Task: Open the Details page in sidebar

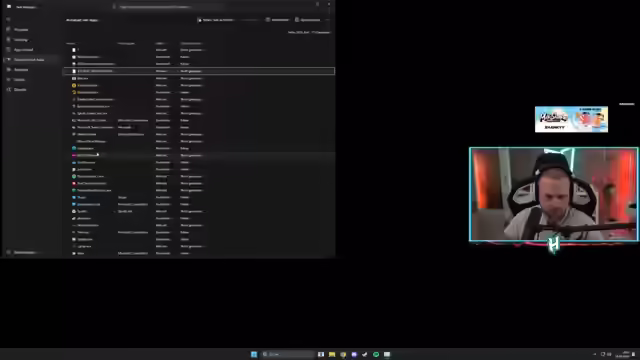Action: pos(31,80)
